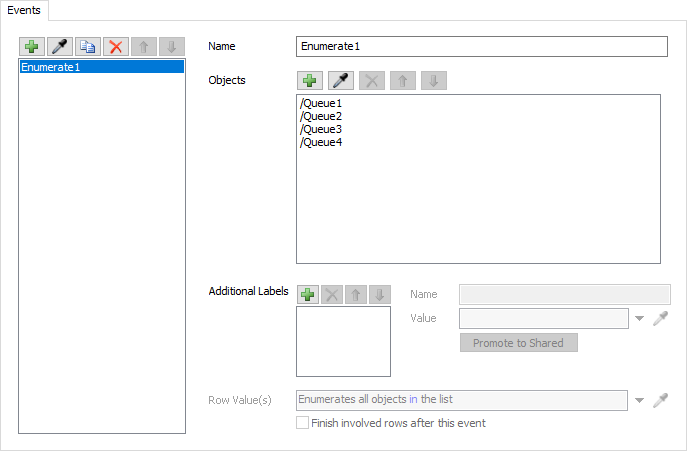
Task: Duplicate the selected event in the list
Action: [x=88, y=47]
